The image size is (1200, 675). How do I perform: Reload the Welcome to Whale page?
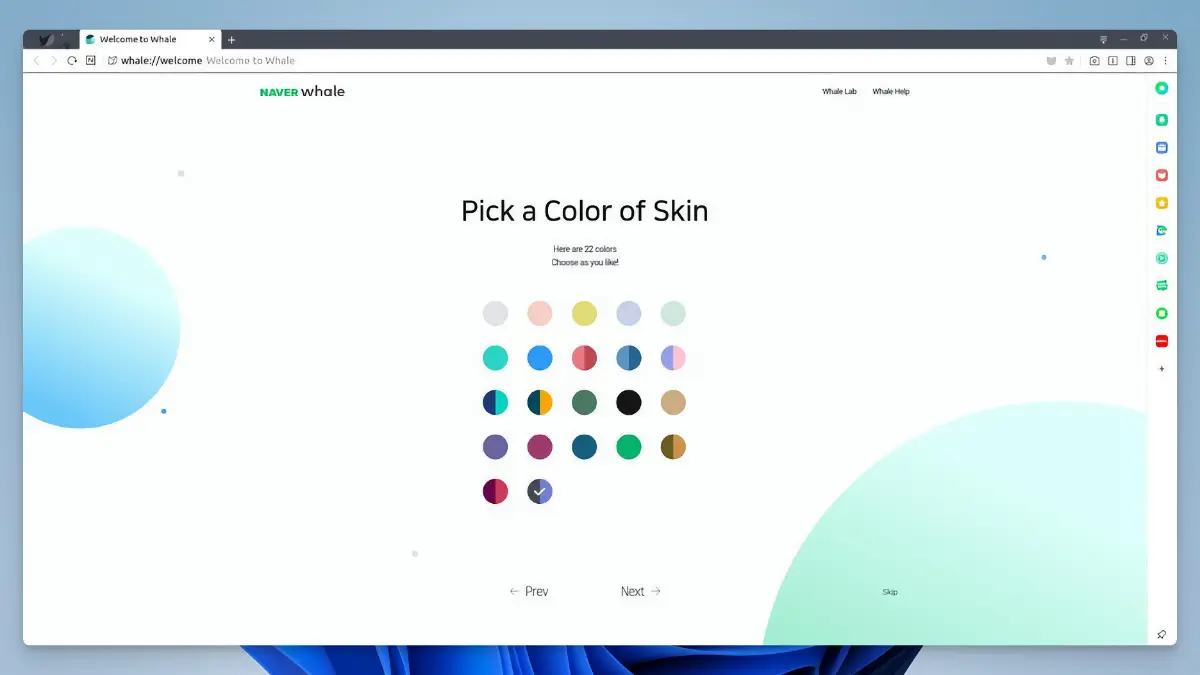(72, 61)
